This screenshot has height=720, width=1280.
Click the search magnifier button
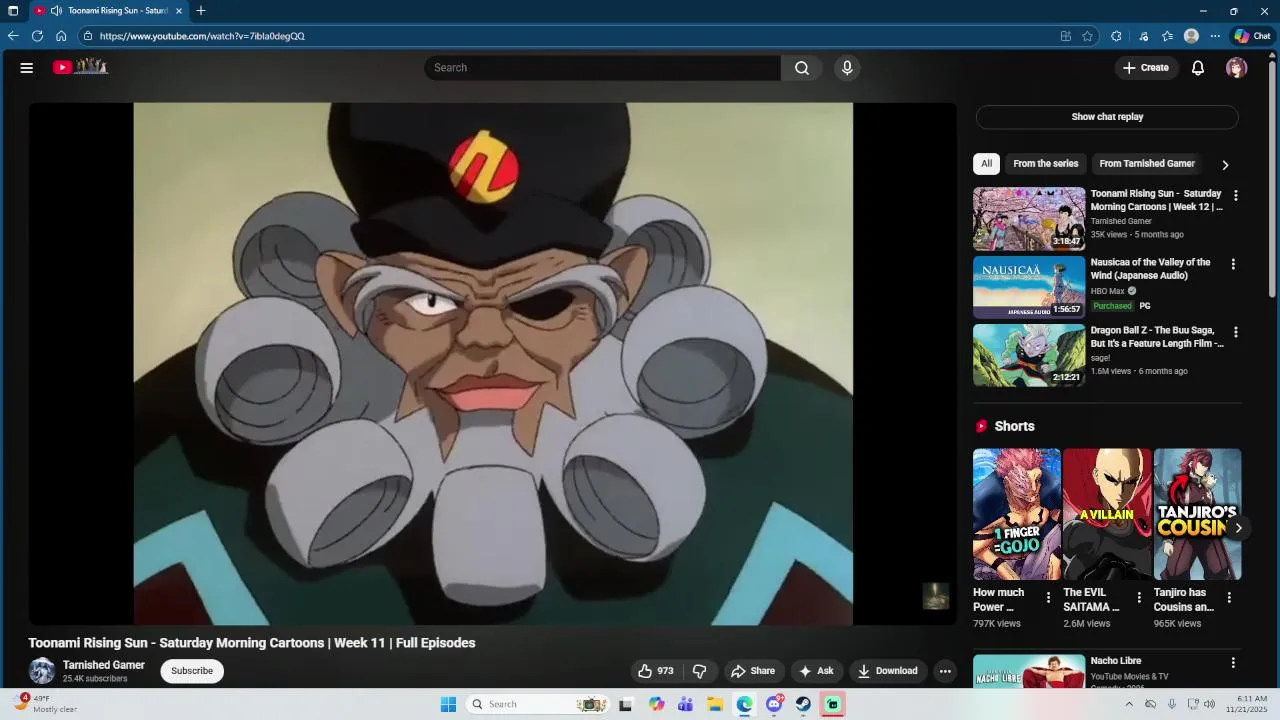pos(802,68)
